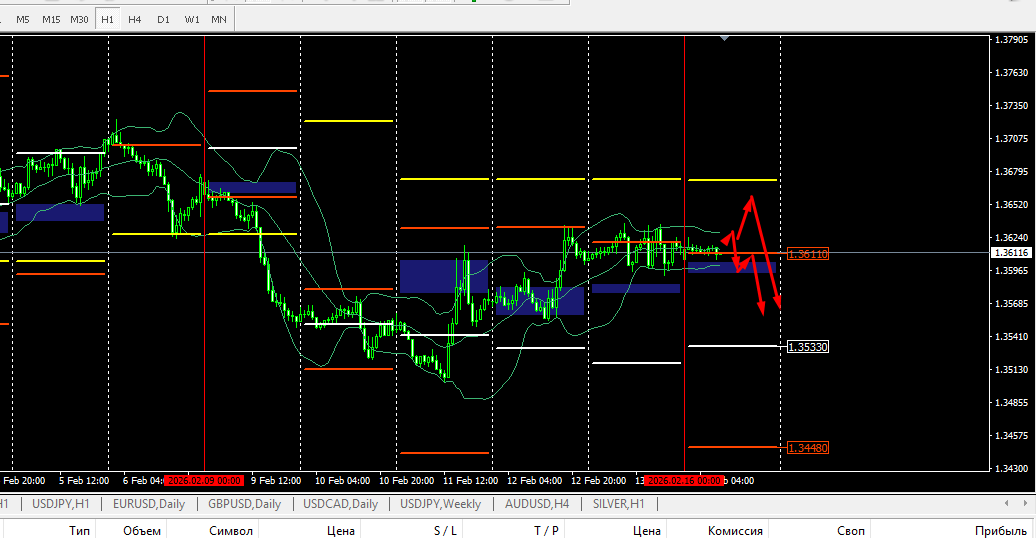Click the 1.34575 price scale value

(x=1012, y=436)
